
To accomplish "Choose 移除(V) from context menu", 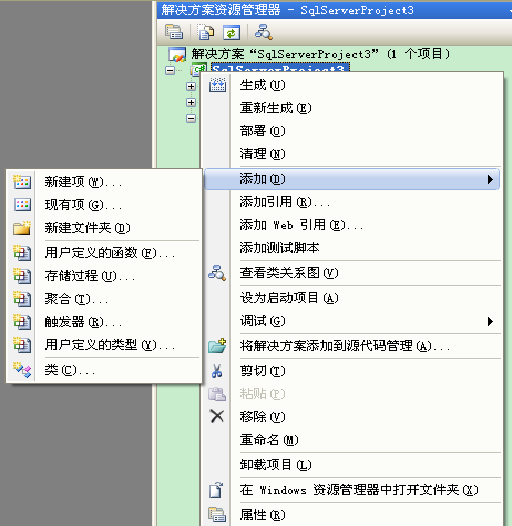I will (352, 417).
